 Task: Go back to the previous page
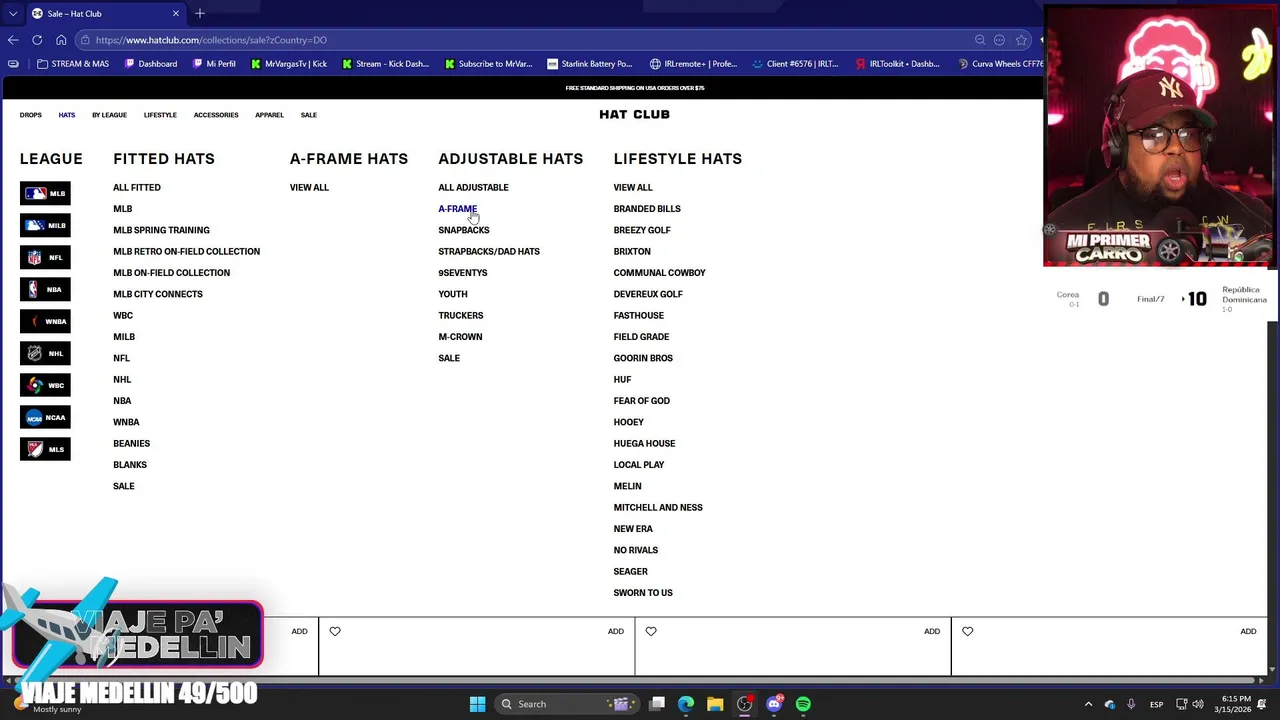click(x=13, y=40)
